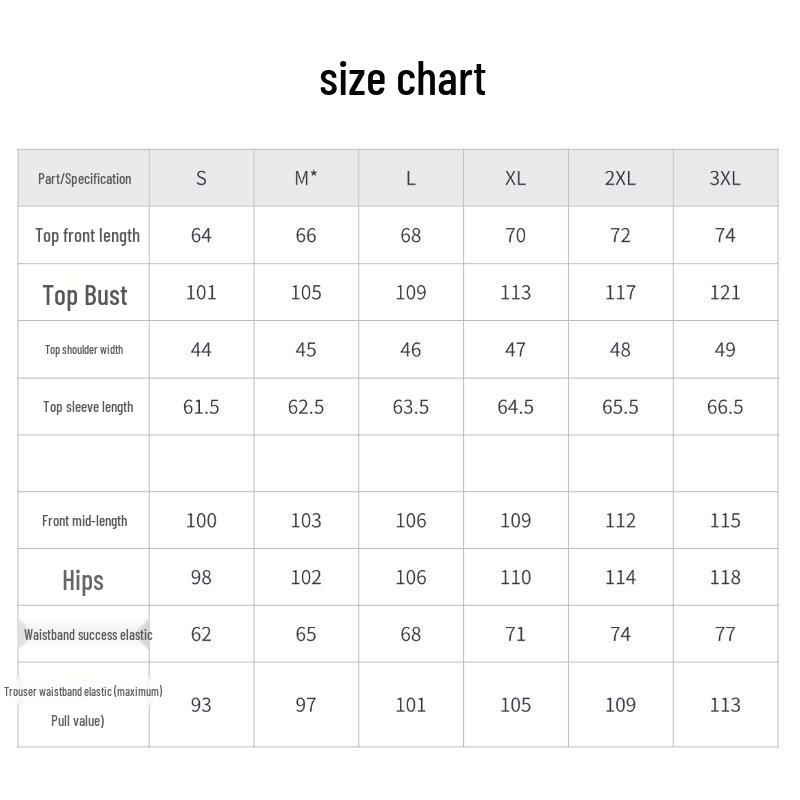Click the 'Waistband success elastic' row label

88,635
